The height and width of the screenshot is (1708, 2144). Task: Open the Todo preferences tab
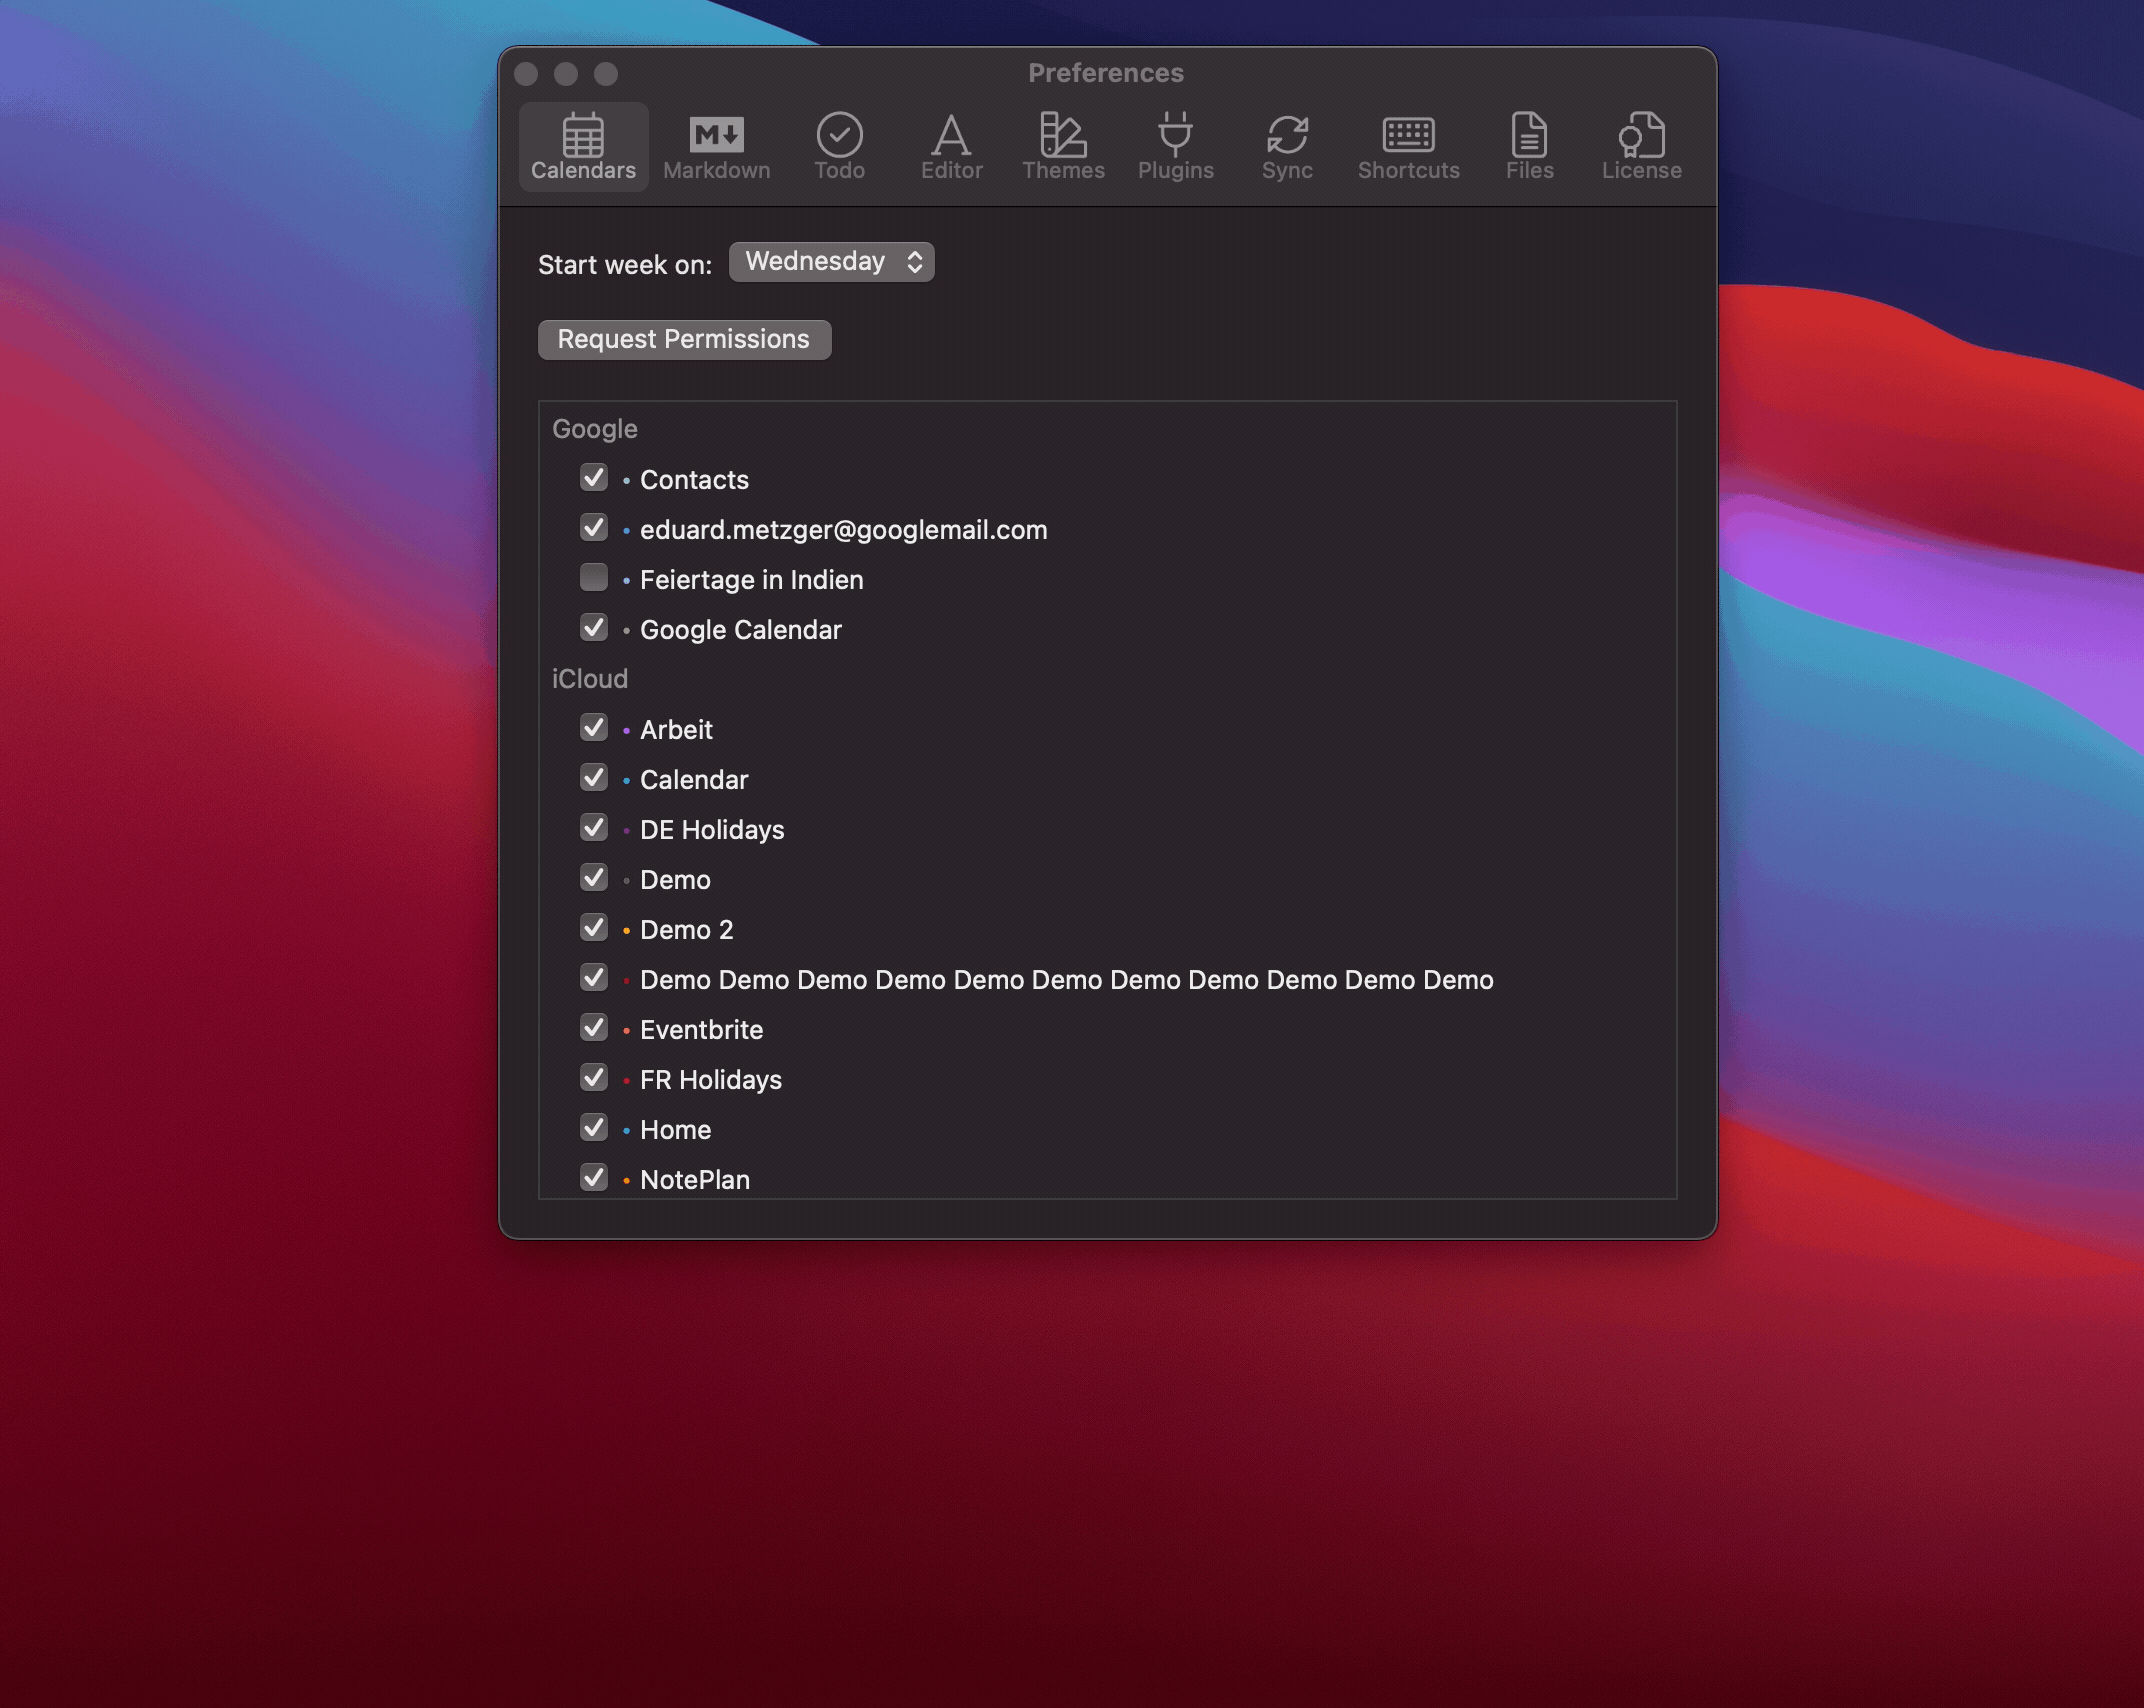click(x=839, y=147)
